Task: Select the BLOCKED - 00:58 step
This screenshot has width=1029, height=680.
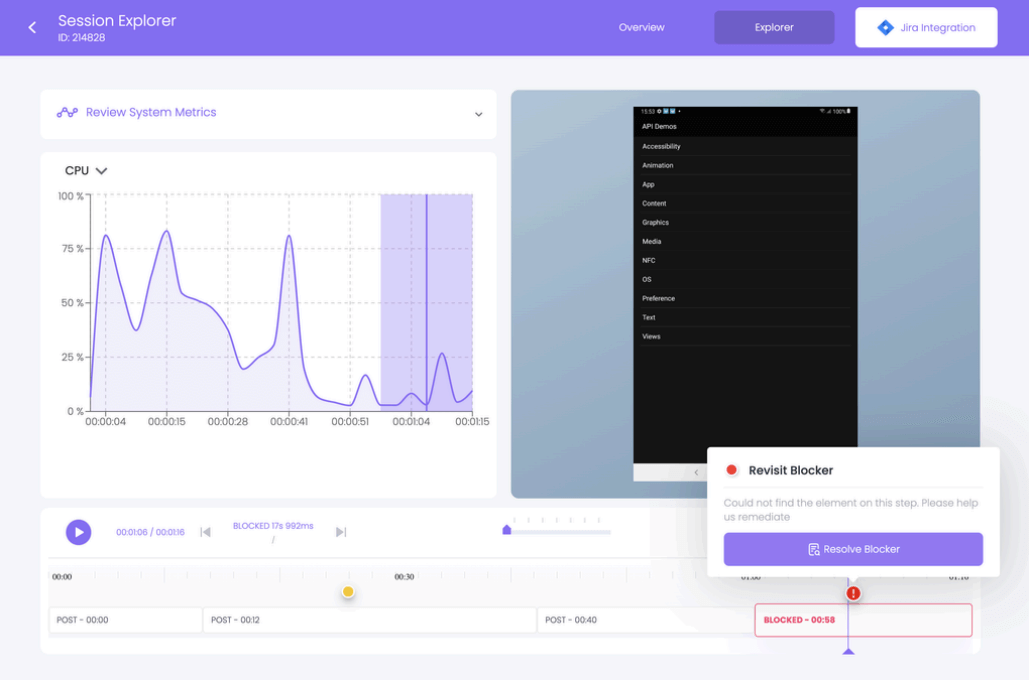Action: [x=863, y=620]
